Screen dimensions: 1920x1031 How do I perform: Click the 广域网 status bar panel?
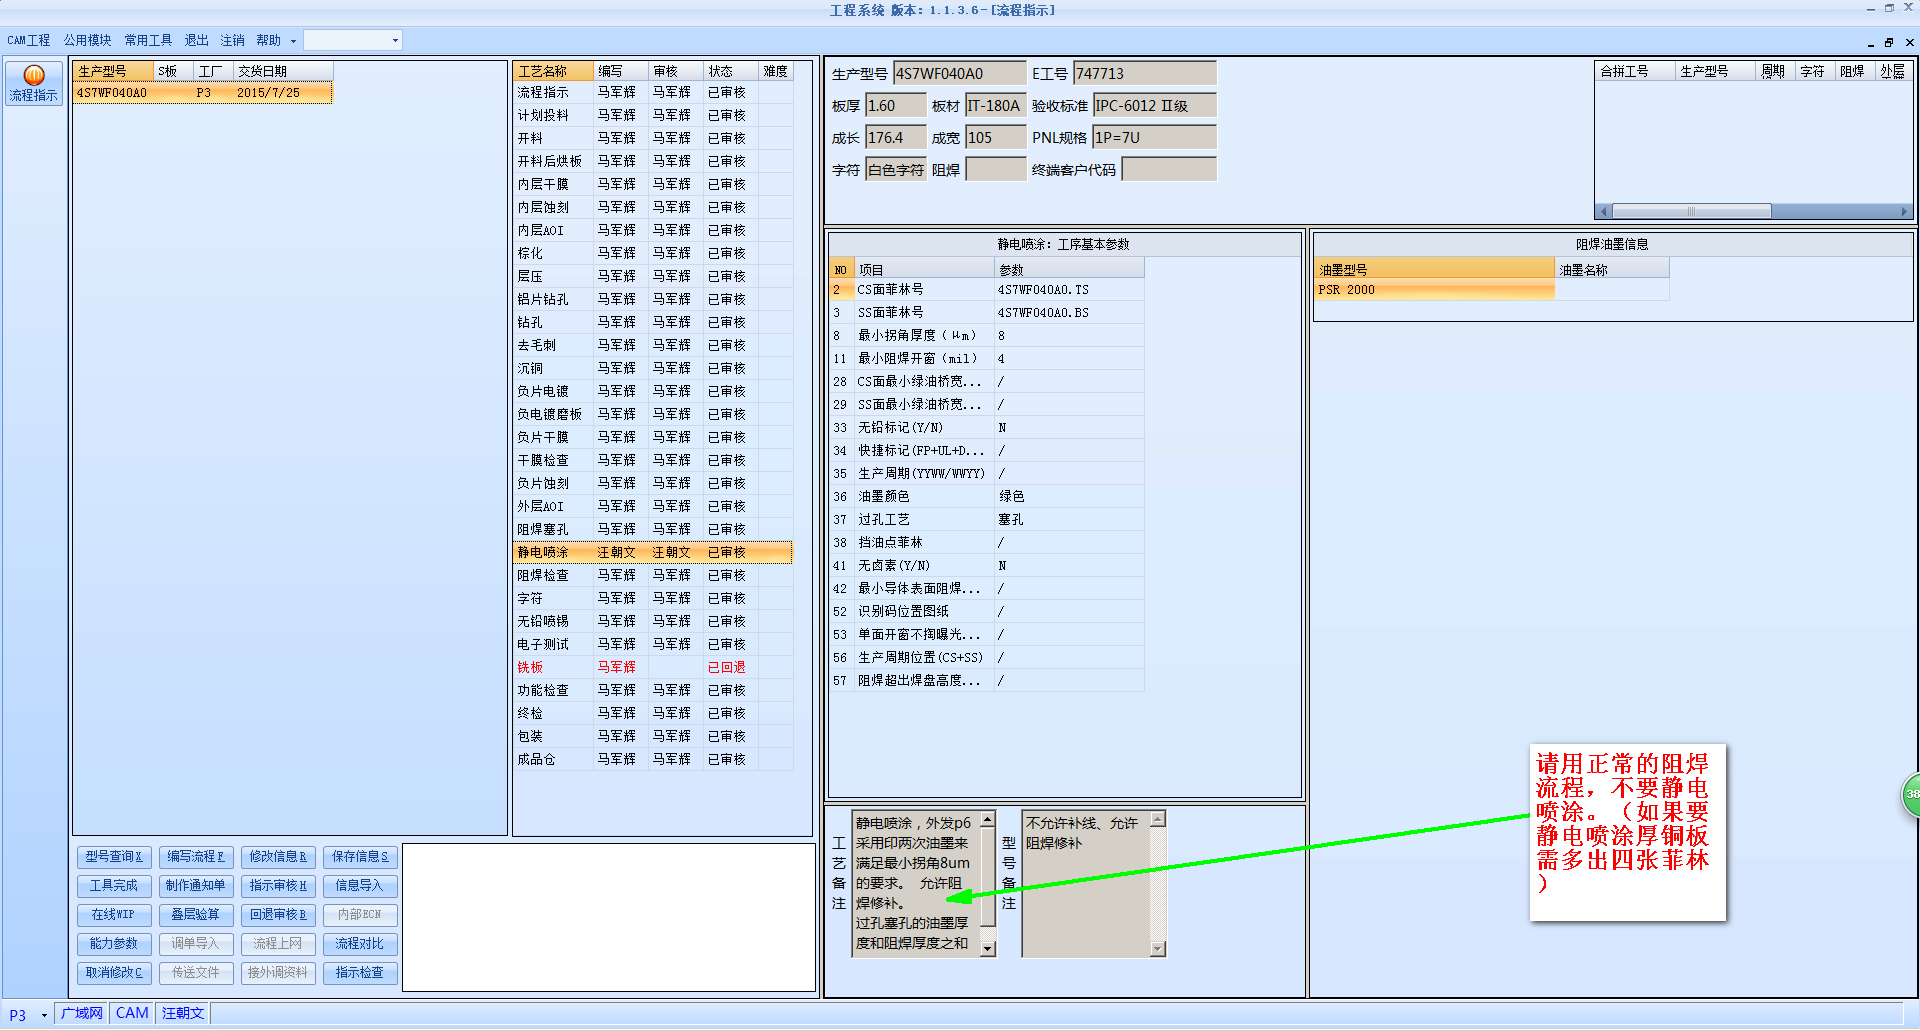click(x=81, y=1014)
